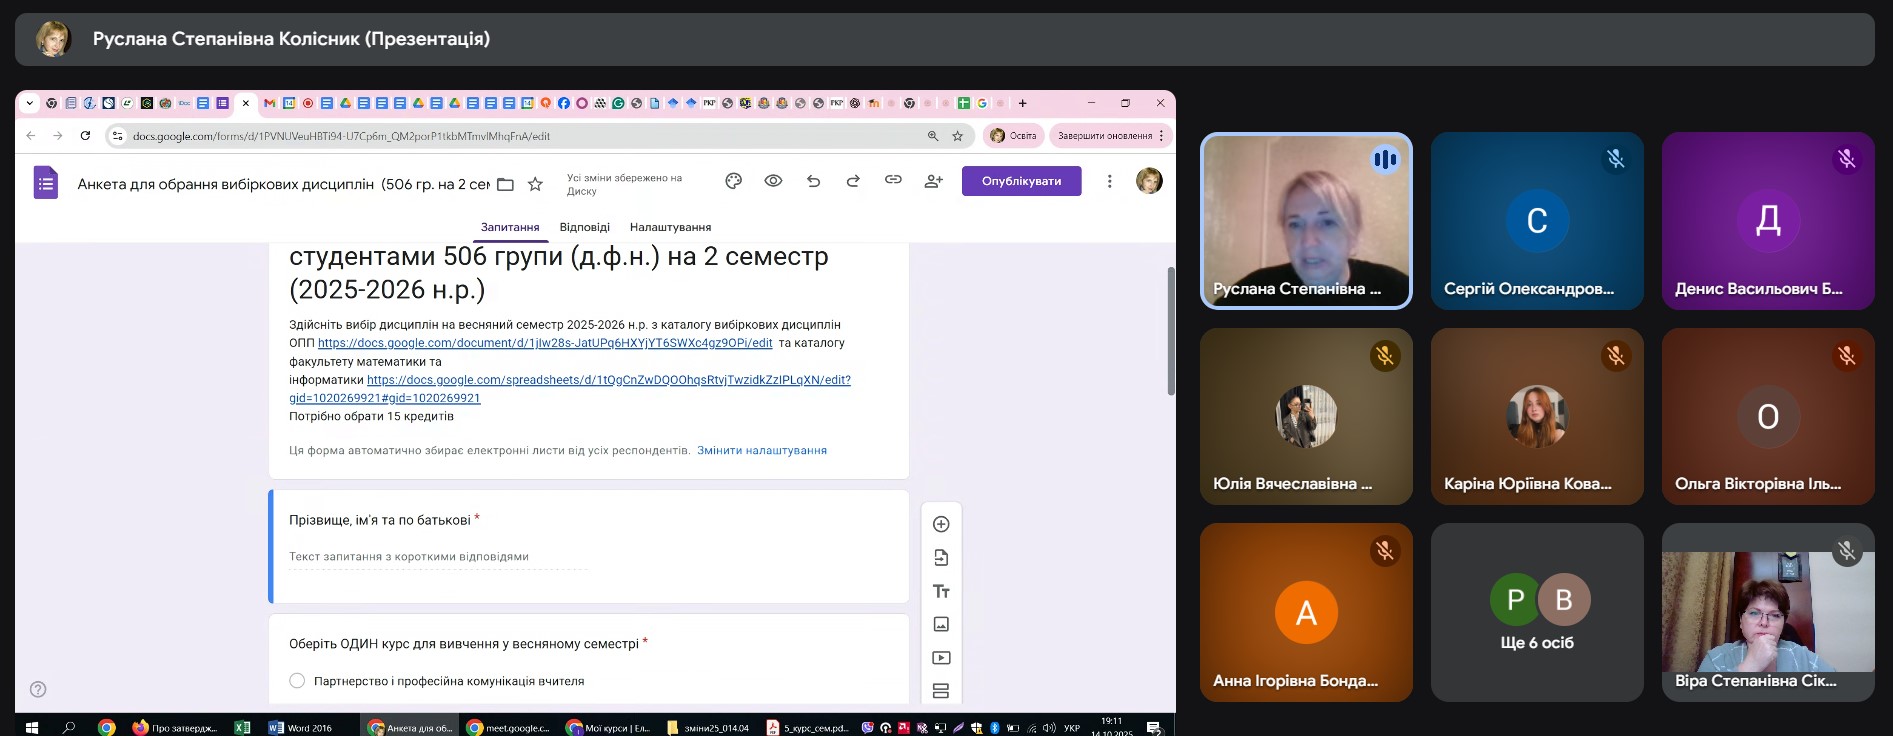
Task: Open the Facebook tab in the browser
Action: [564, 103]
